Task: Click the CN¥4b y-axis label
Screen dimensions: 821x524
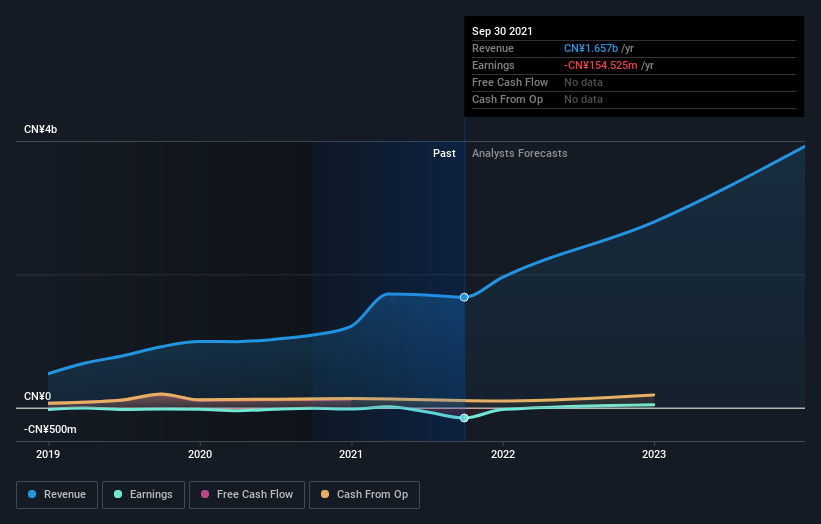Action: pos(40,129)
